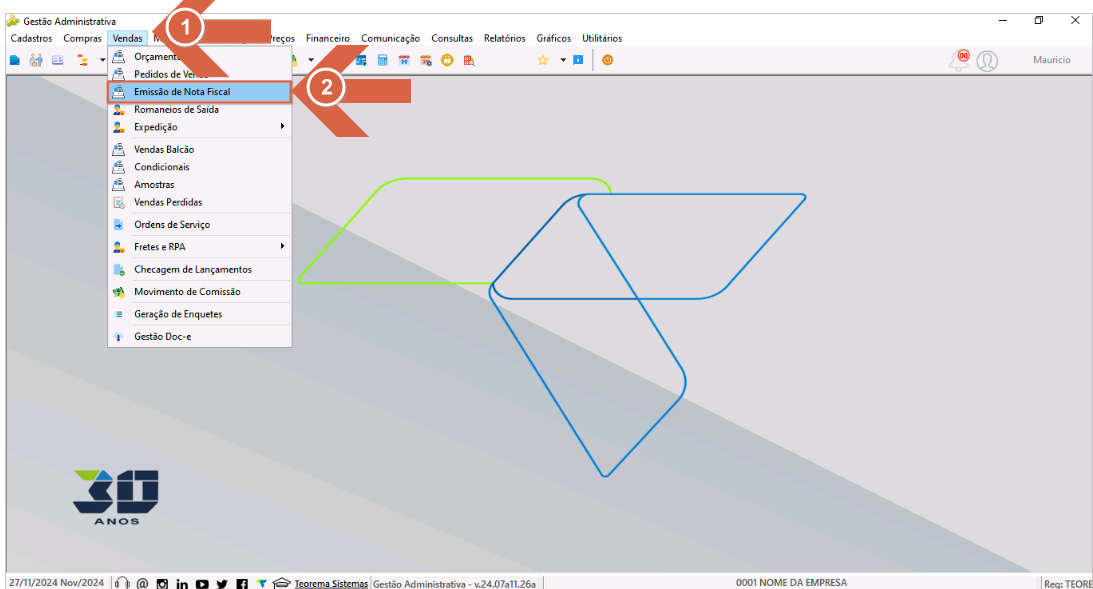This screenshot has width=1093, height=589.
Task: Click the dropdown arrow left of table icon
Action: click(311, 60)
